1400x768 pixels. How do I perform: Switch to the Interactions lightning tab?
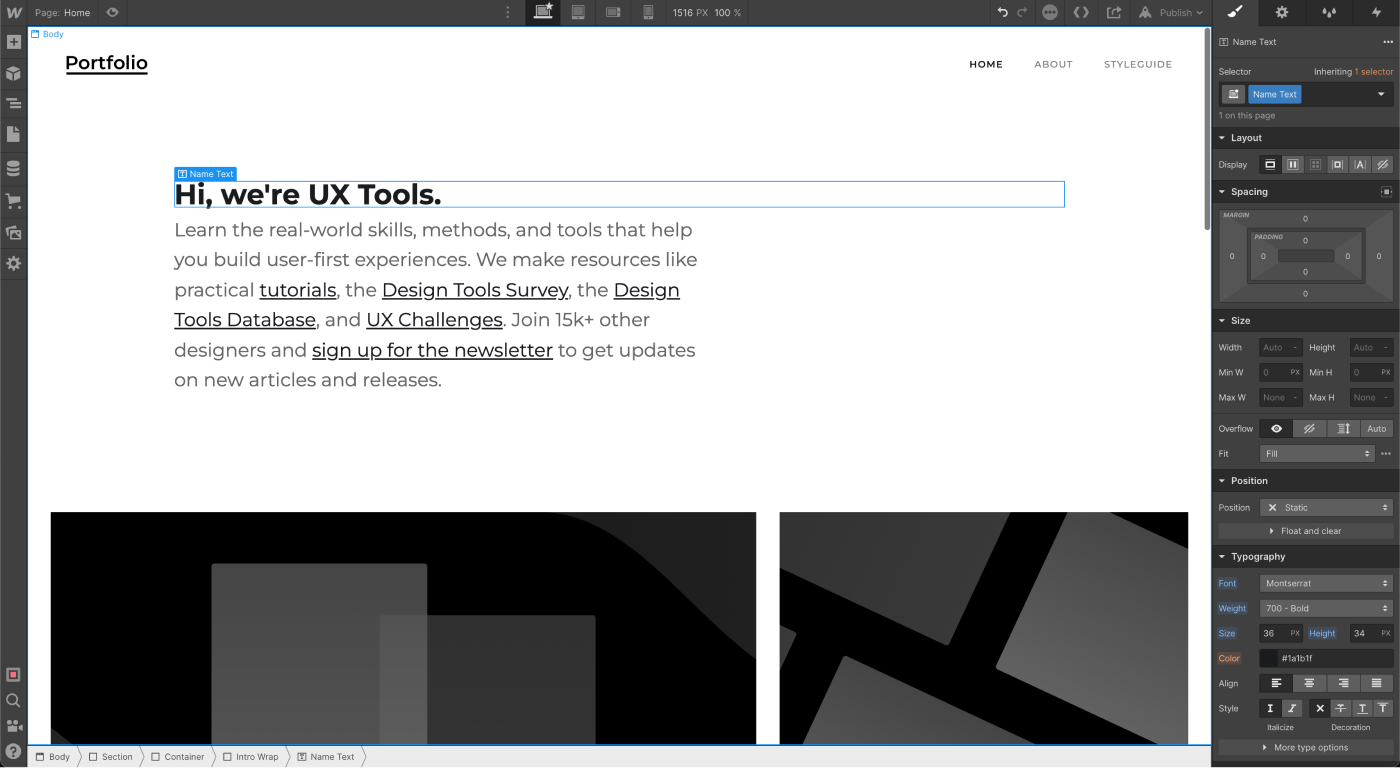(1376, 12)
